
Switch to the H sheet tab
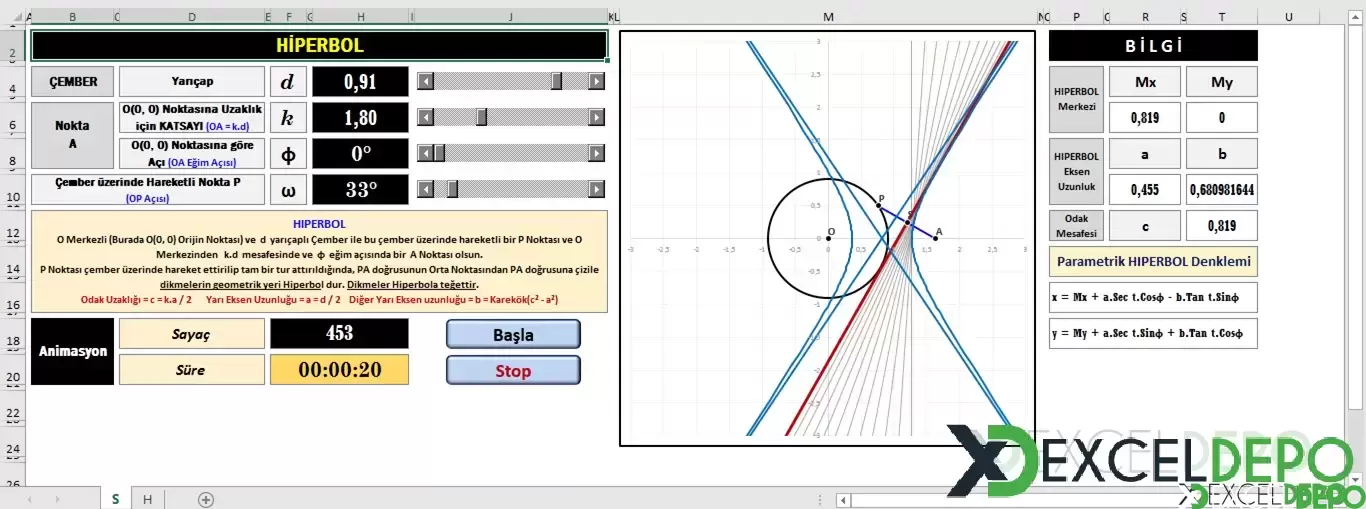pyautogui.click(x=147, y=499)
